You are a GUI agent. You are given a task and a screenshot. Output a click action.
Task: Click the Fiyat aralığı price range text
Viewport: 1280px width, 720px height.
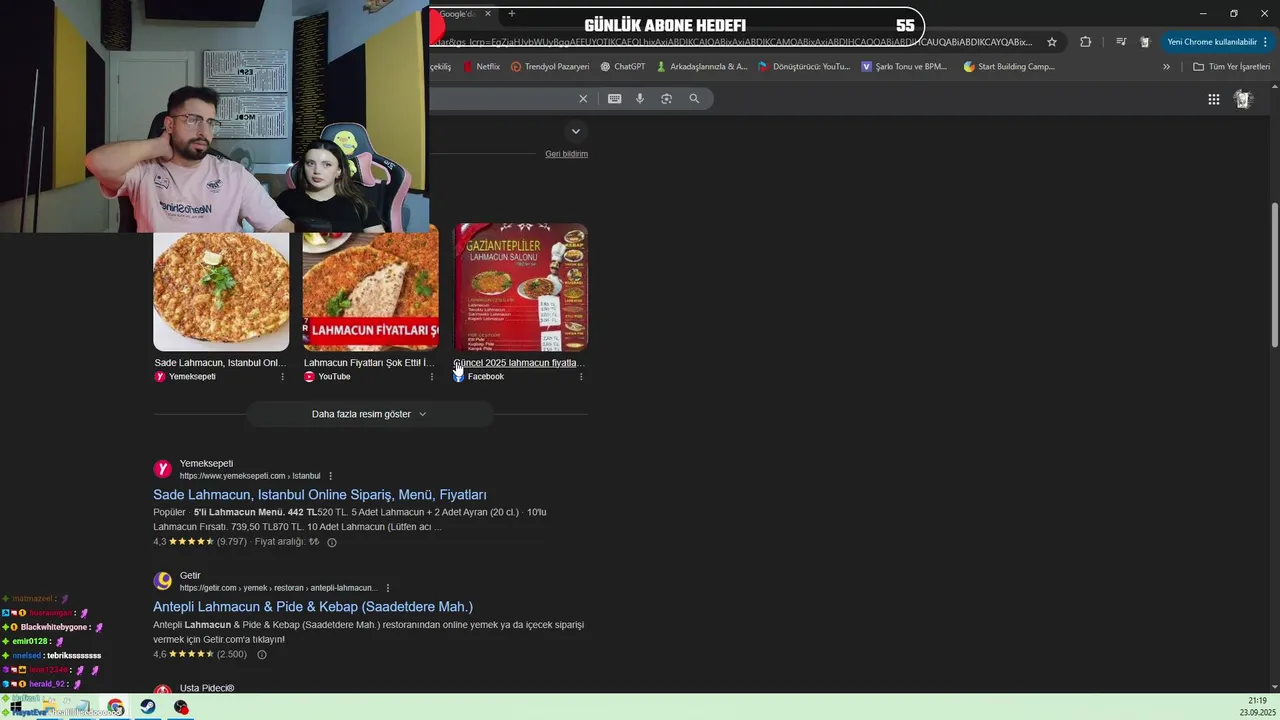287,542
